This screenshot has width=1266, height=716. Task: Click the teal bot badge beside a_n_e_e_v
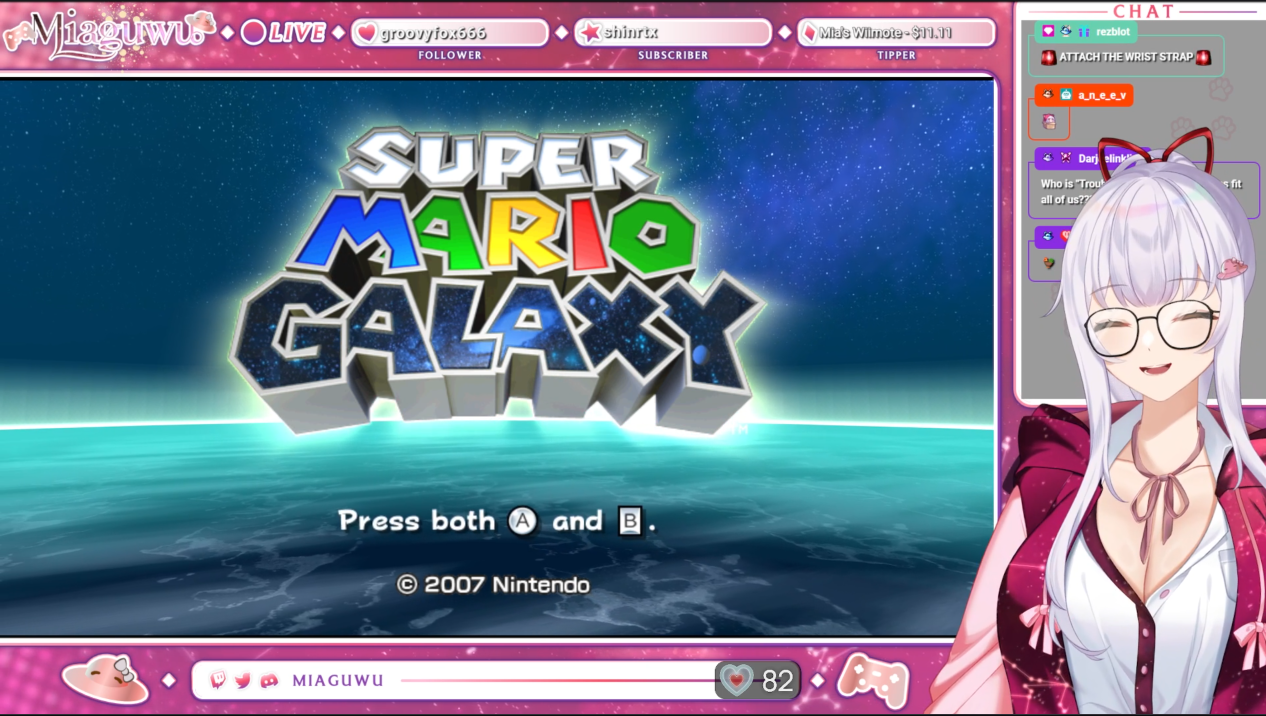[x=1066, y=95]
